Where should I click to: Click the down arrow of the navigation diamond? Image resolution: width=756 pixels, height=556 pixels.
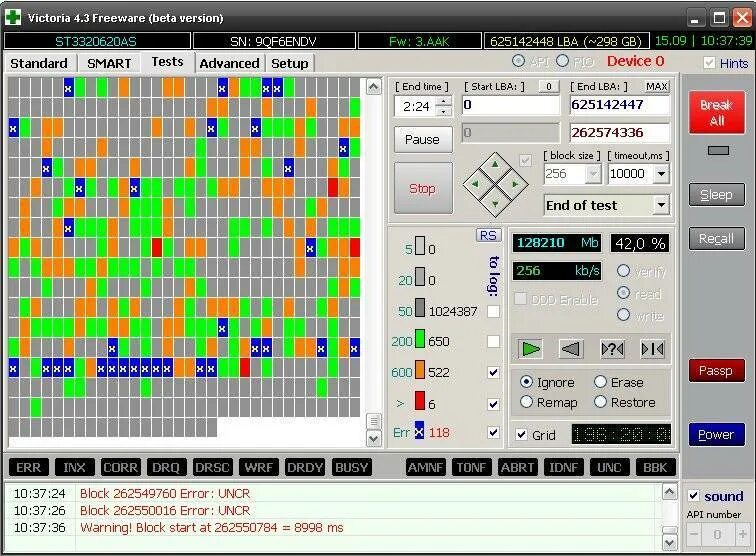(495, 203)
